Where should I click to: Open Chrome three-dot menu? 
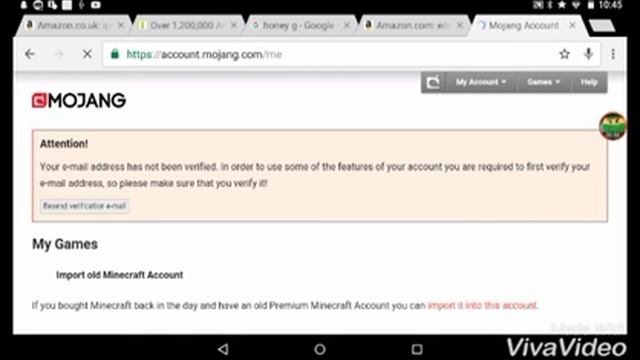tap(613, 54)
